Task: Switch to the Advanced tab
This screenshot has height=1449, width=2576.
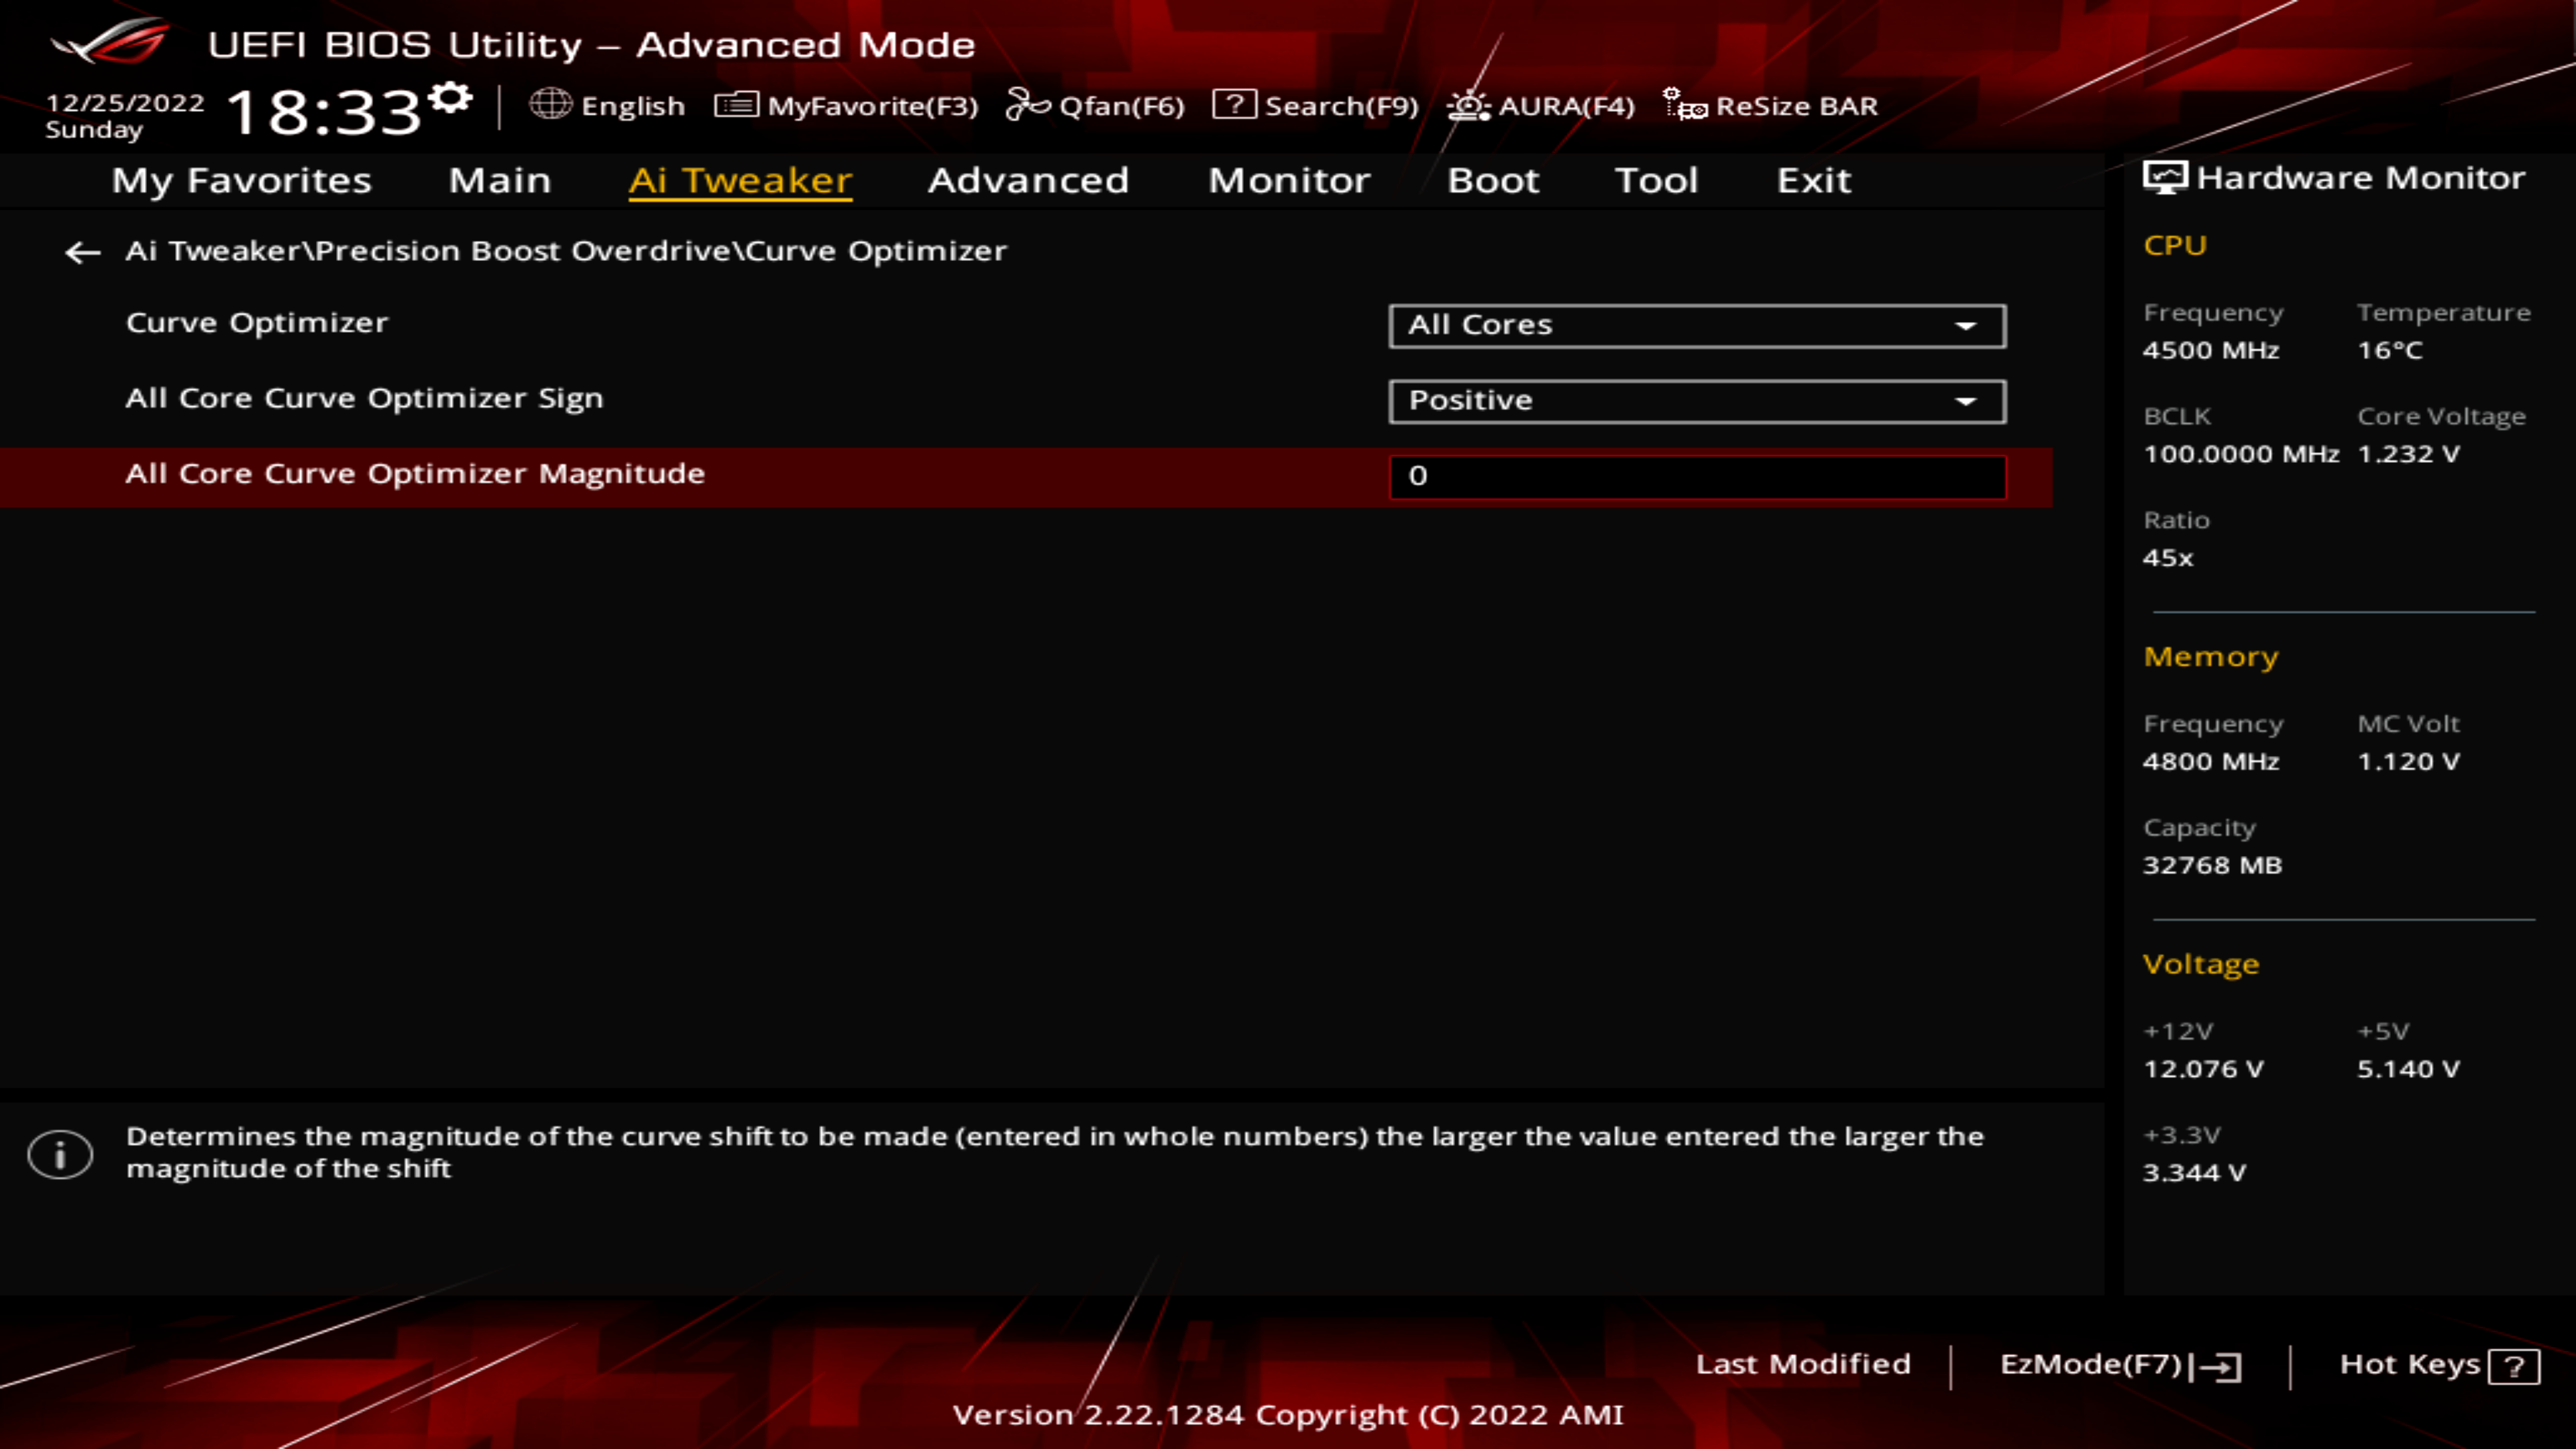Action: (x=1029, y=181)
